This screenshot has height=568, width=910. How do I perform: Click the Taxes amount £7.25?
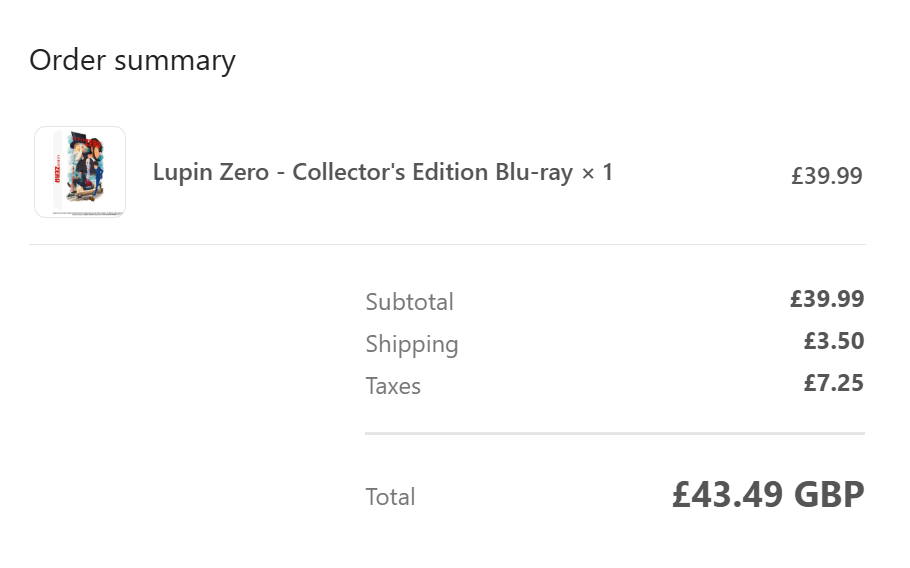tap(833, 383)
